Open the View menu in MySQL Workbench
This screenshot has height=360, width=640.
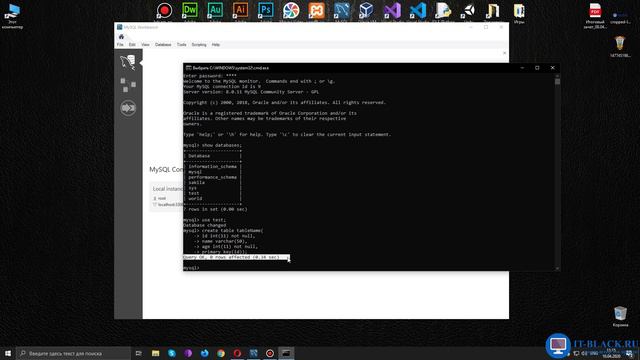pyautogui.click(x=145, y=44)
